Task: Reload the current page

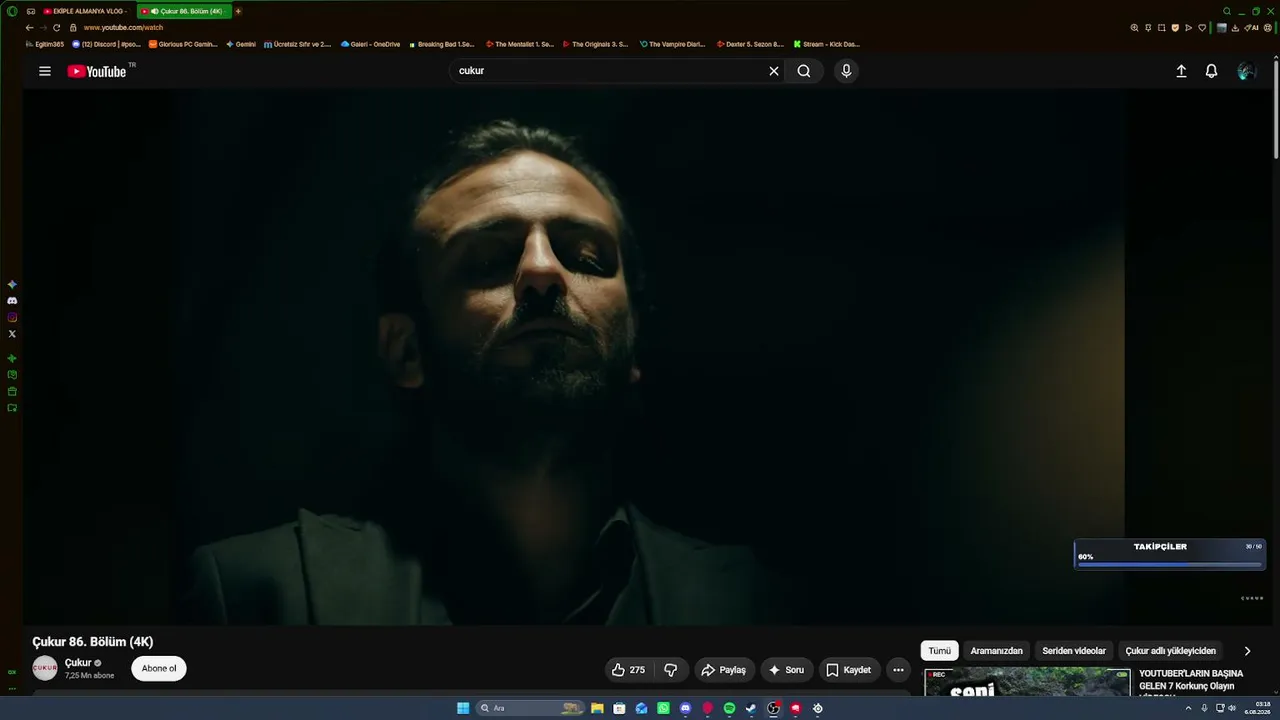Action: pos(56,28)
